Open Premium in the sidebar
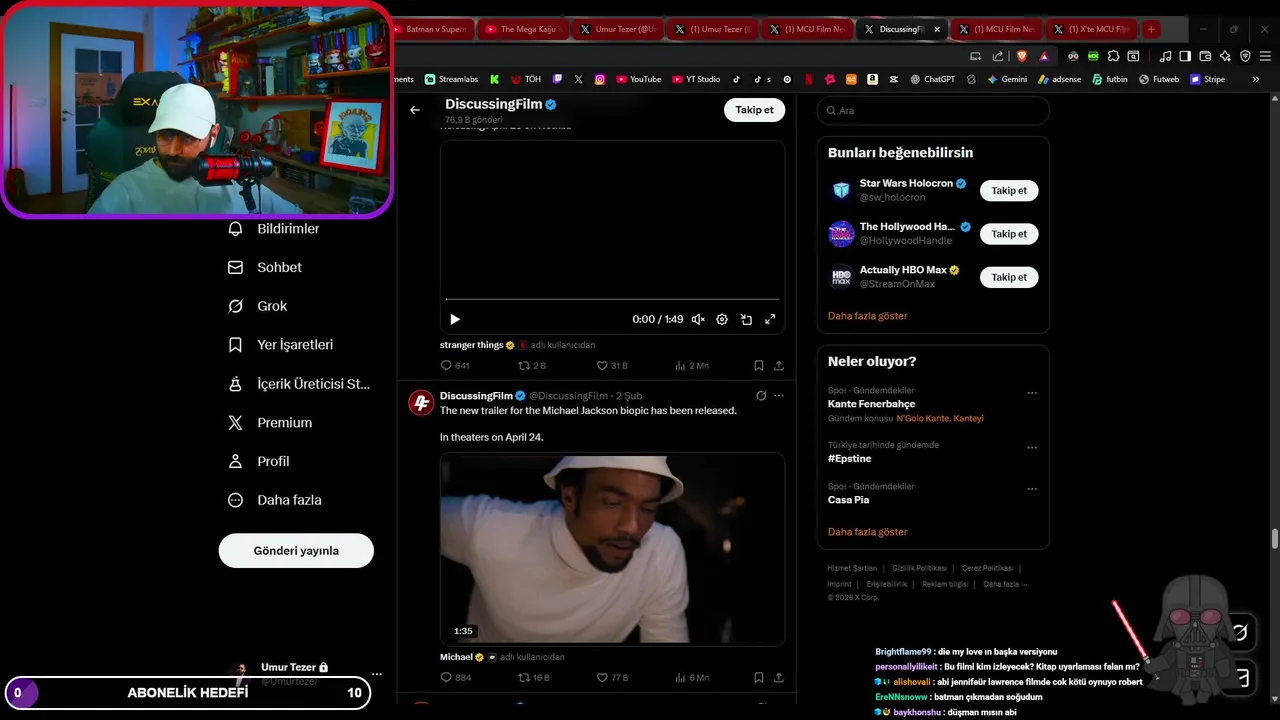The height and width of the screenshot is (720, 1280). [270, 423]
